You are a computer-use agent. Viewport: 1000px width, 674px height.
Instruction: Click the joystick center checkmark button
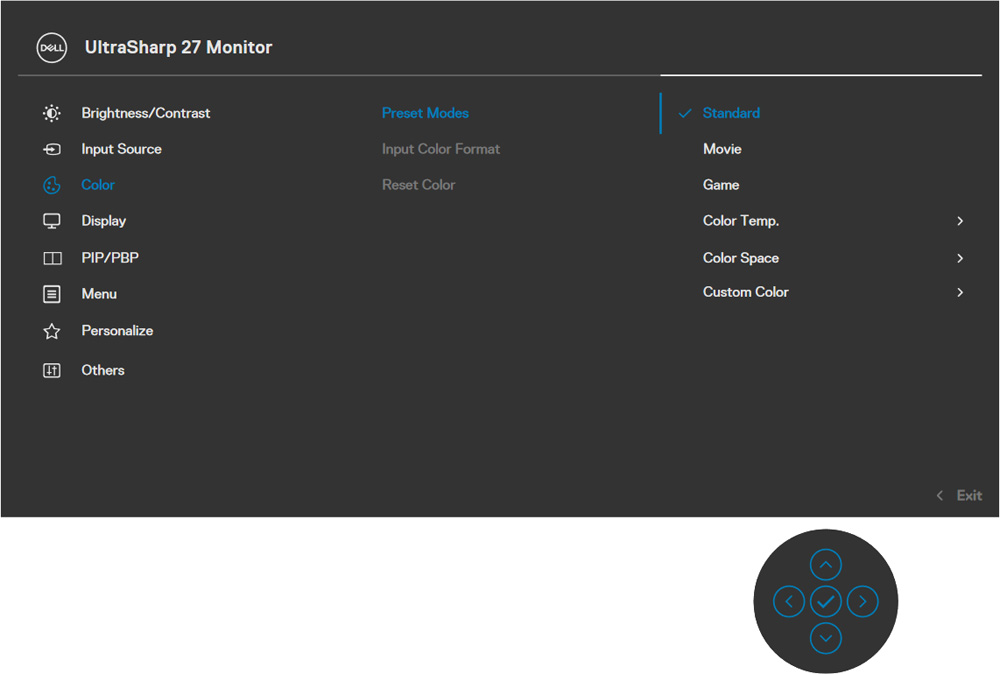pyautogui.click(x=825, y=601)
